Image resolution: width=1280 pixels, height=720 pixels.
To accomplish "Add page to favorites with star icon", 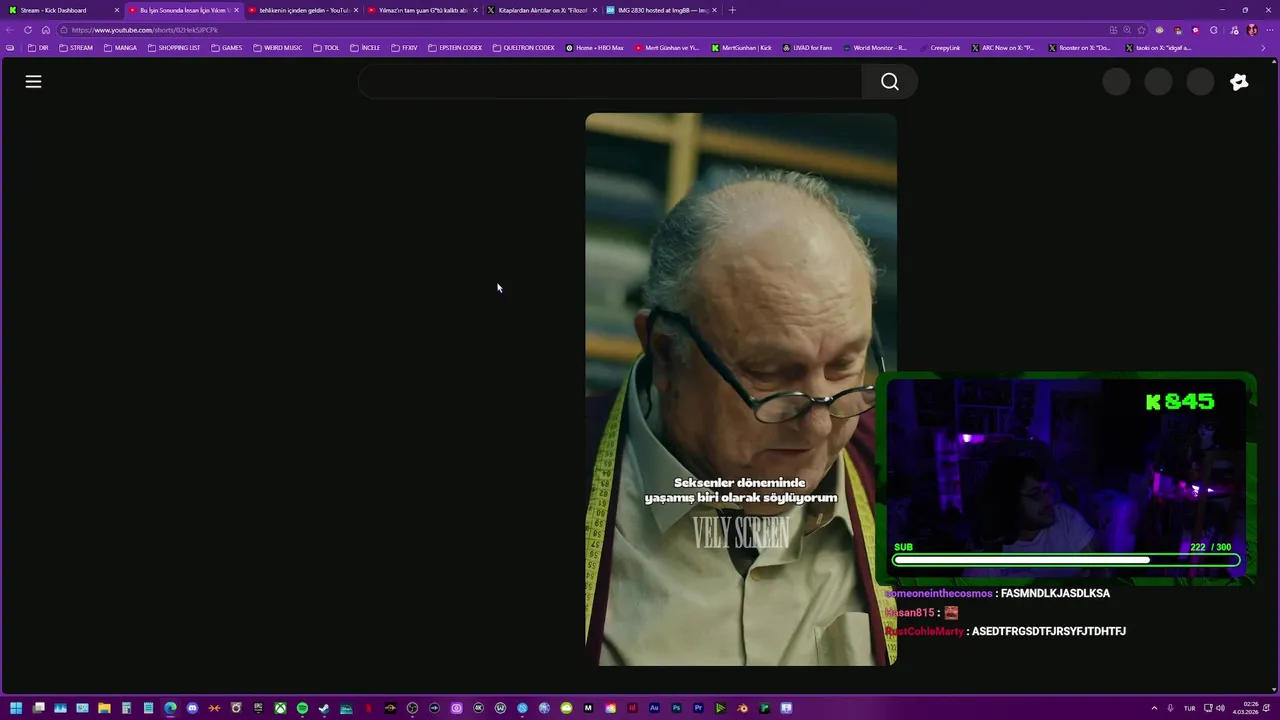I will coord(1141,30).
